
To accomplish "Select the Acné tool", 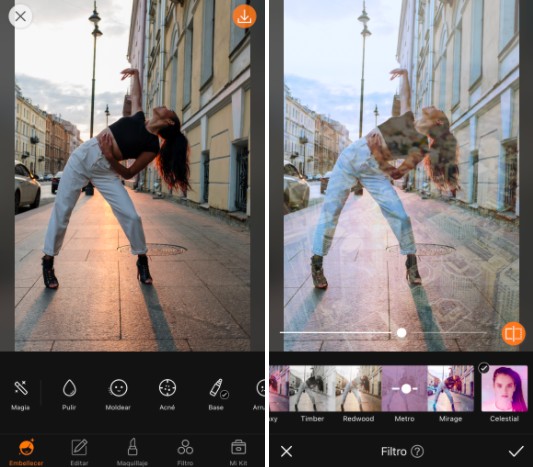I will click(x=167, y=395).
